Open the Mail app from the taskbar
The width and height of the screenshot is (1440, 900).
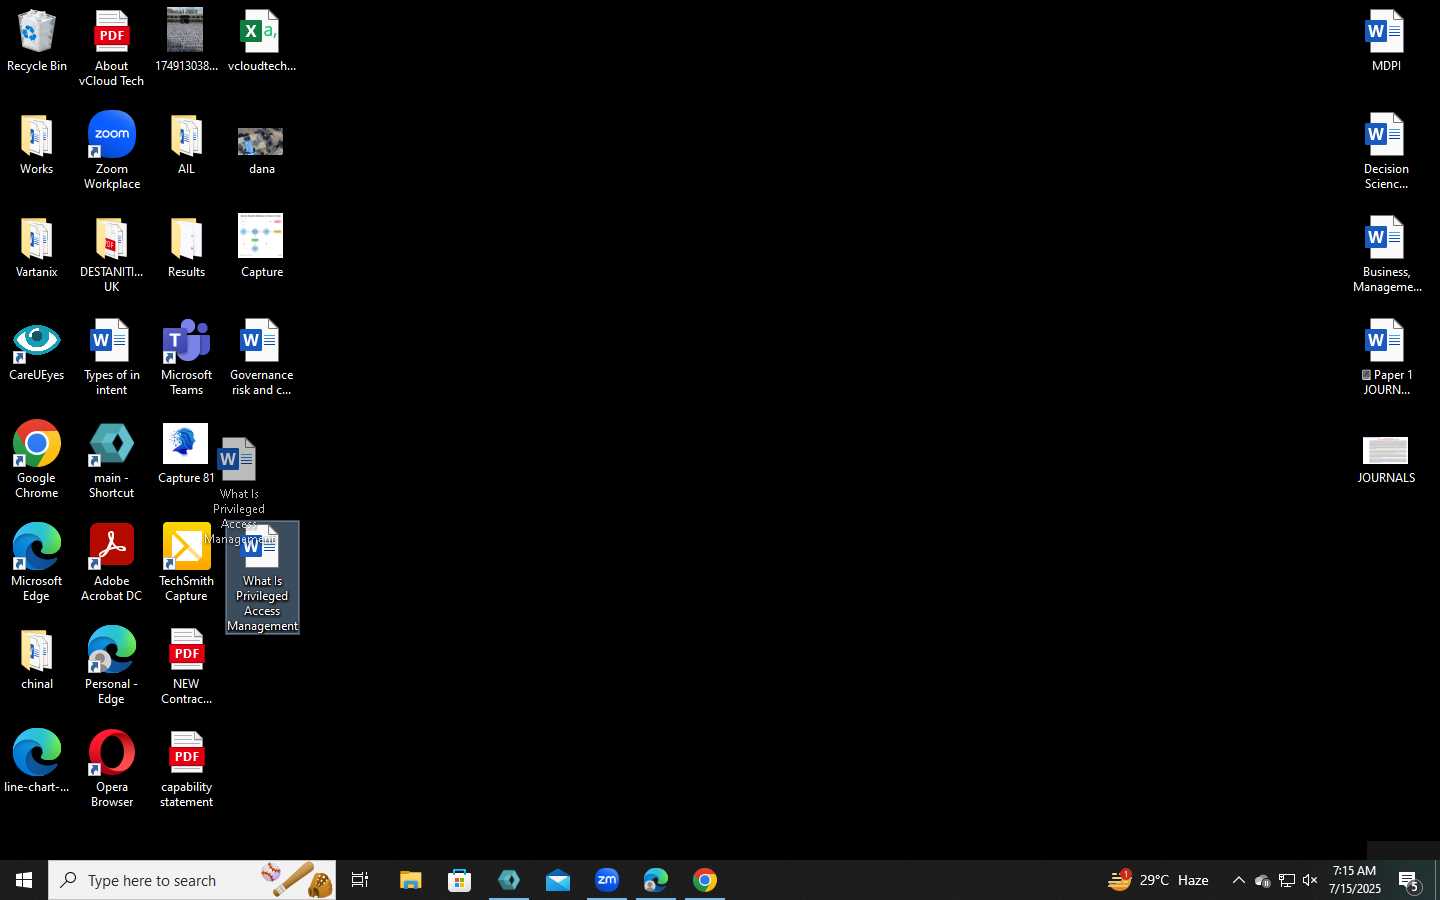(558, 881)
